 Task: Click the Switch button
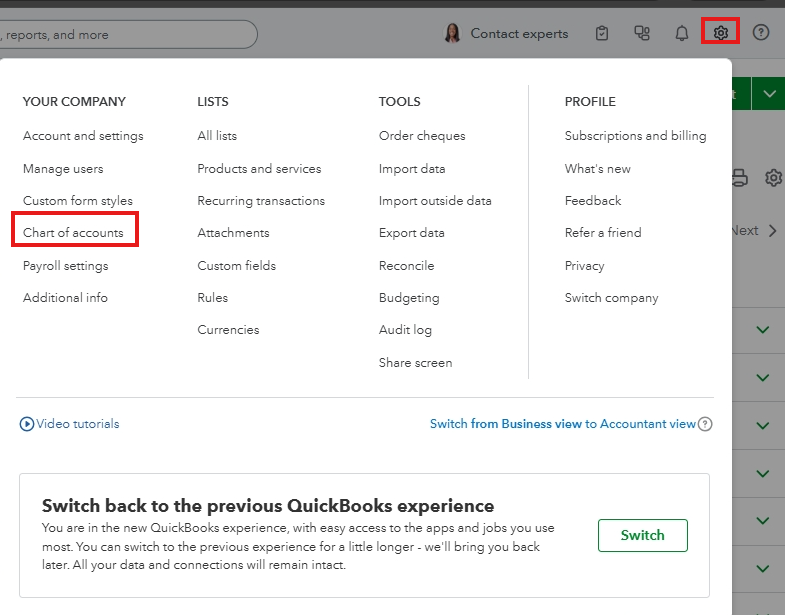[x=642, y=535]
